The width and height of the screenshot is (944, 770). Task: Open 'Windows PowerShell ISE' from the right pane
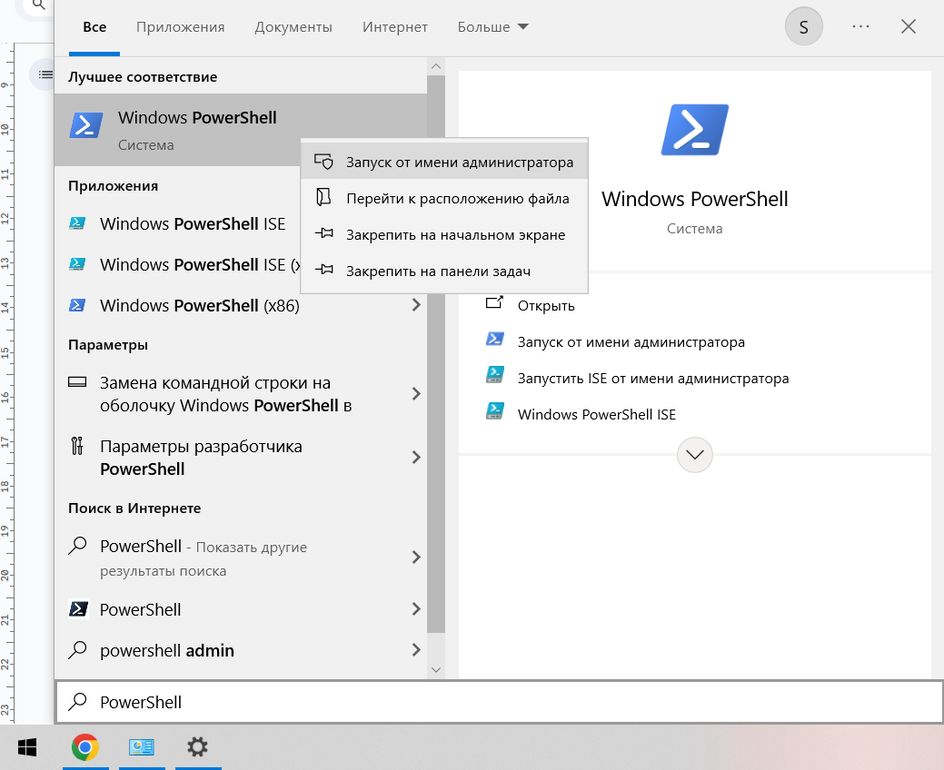click(597, 414)
